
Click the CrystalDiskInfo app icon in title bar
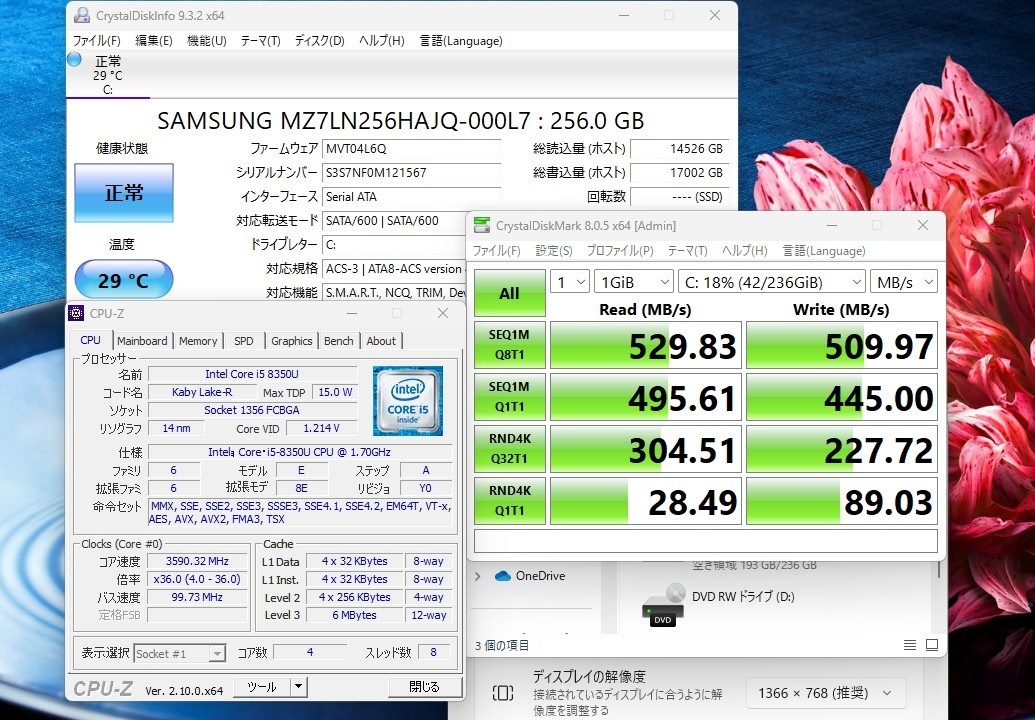click(82, 15)
